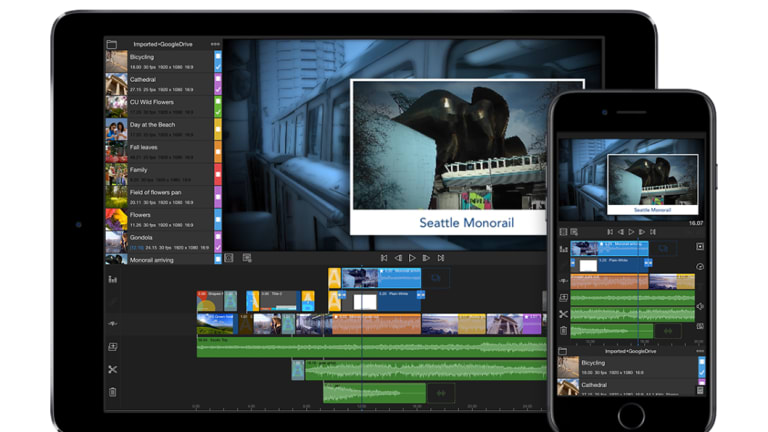Play the preview on iPad

(412, 258)
